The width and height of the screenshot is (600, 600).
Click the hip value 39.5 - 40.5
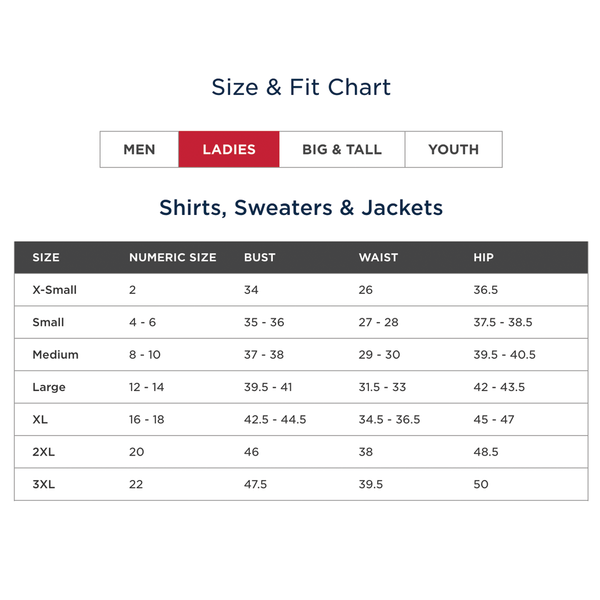(504, 355)
